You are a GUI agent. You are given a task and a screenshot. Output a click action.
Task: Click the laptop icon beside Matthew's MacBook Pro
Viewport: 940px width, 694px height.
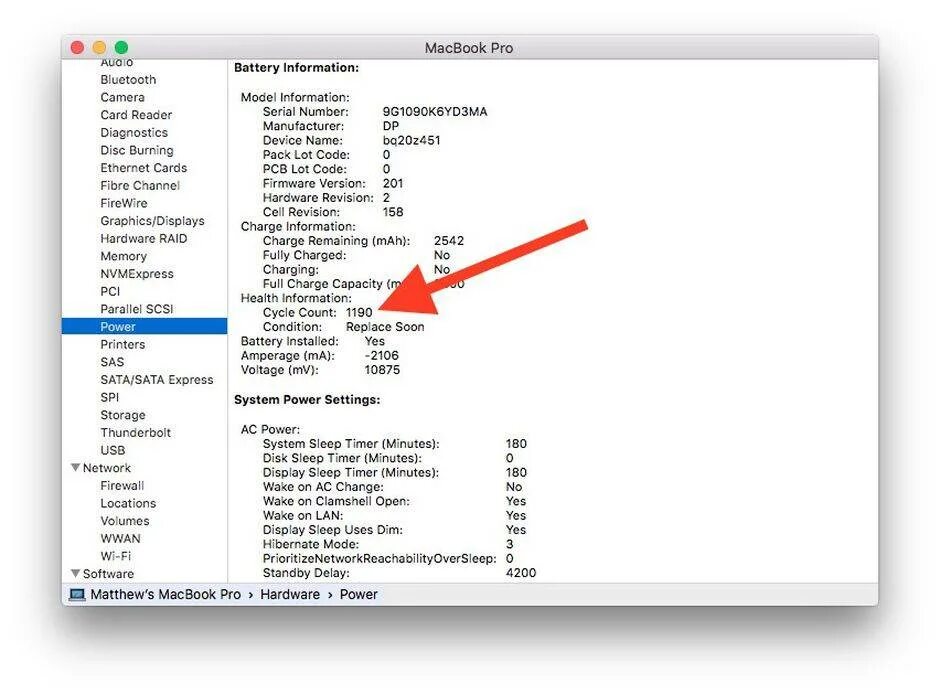click(x=77, y=595)
